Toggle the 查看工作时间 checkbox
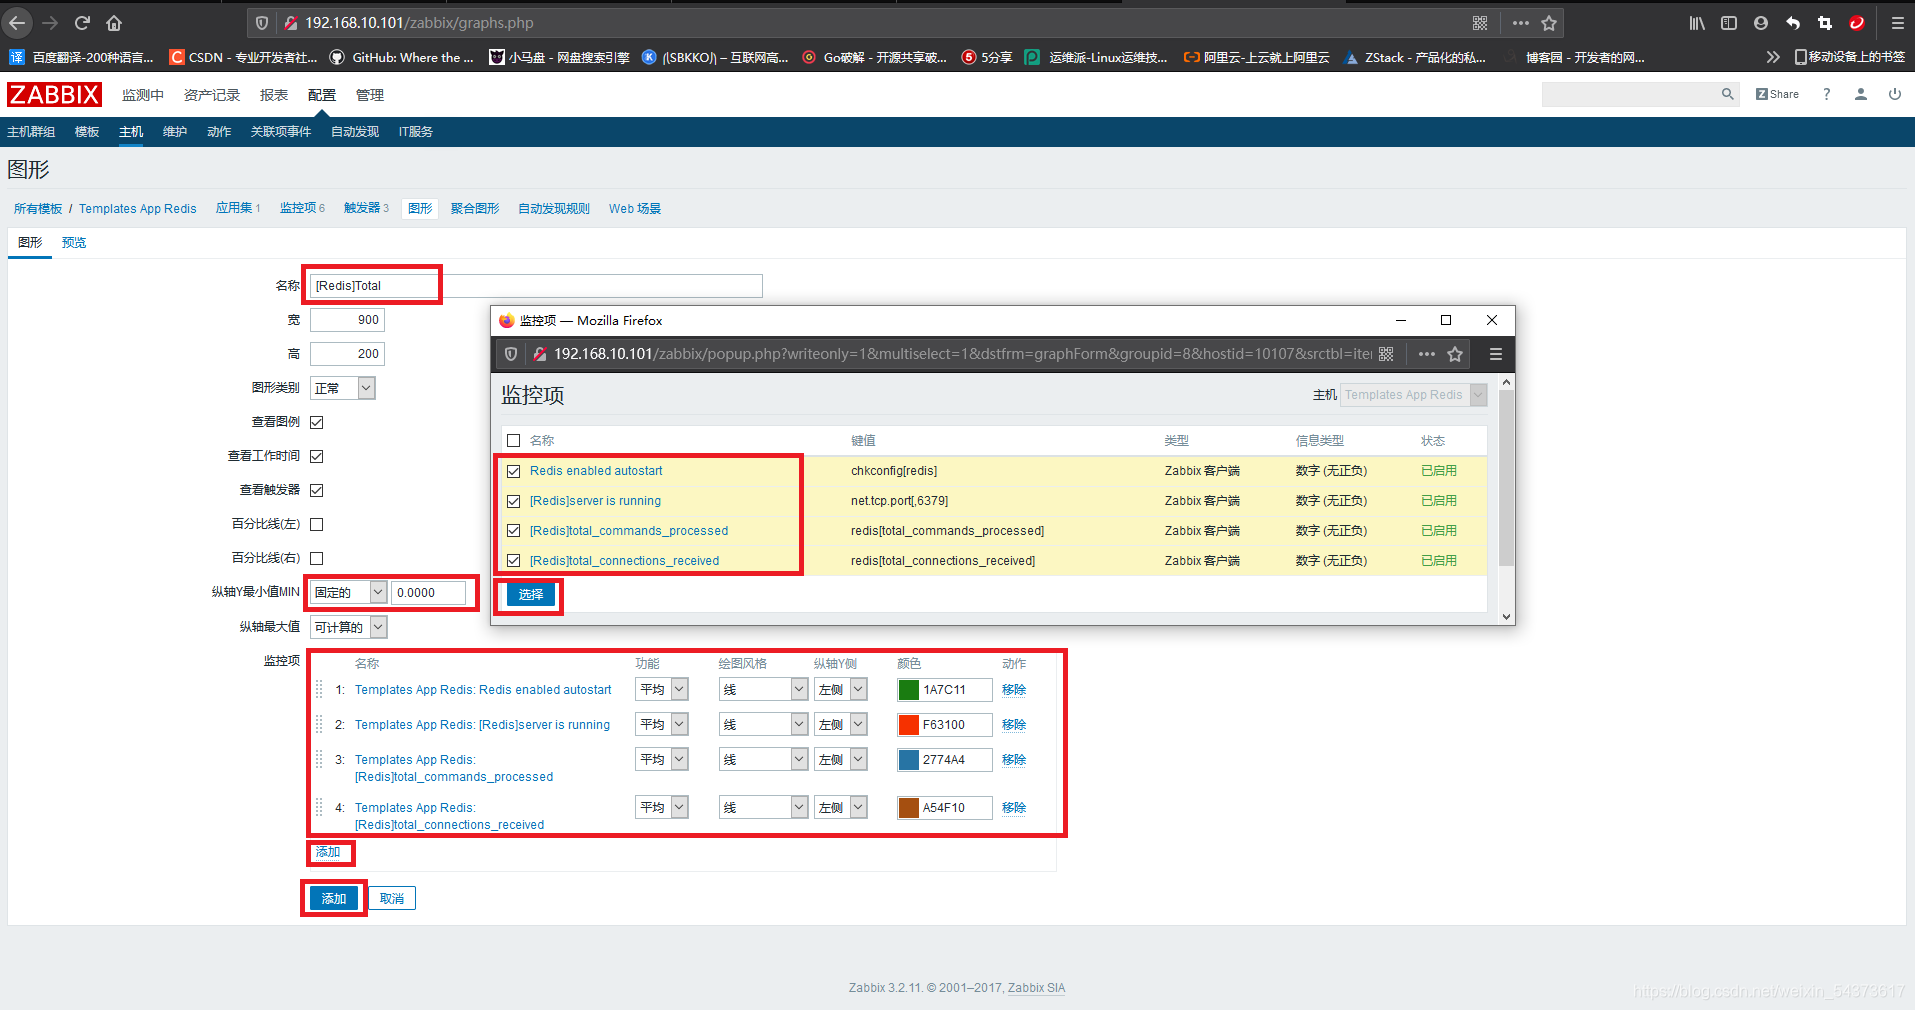The image size is (1915, 1010). [x=317, y=456]
